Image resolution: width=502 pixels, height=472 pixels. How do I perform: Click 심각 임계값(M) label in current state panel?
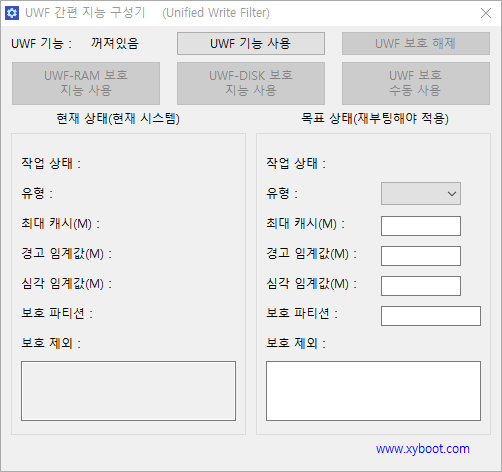point(67,284)
